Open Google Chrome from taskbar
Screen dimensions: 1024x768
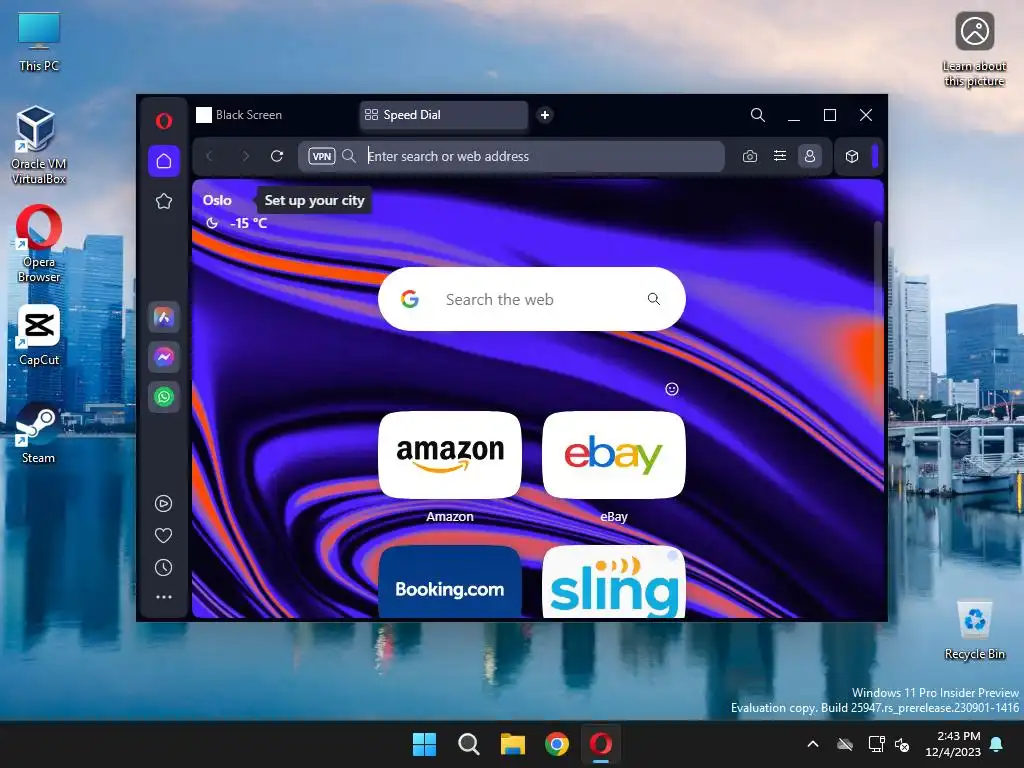click(x=557, y=744)
